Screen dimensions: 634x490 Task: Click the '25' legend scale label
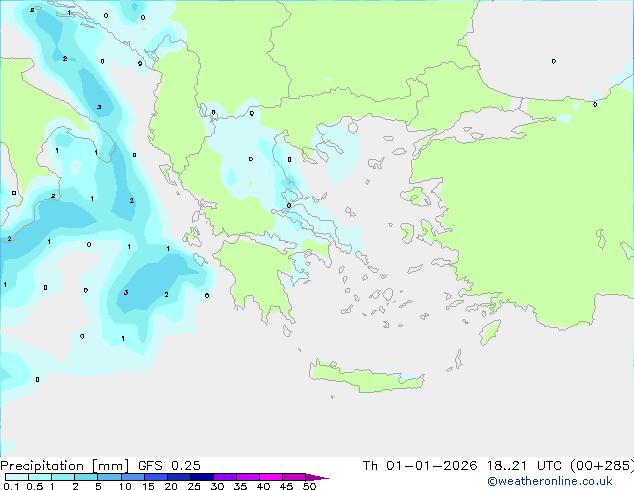[x=194, y=486]
